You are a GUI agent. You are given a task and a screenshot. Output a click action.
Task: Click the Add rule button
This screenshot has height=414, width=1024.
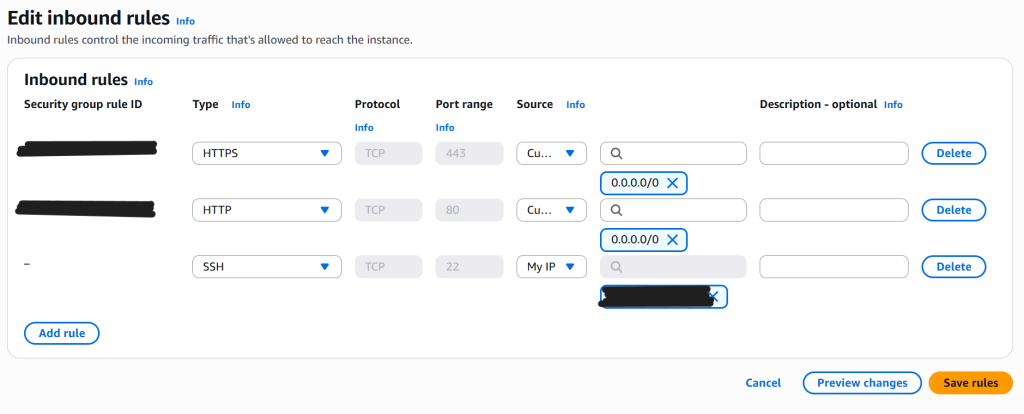(x=61, y=333)
